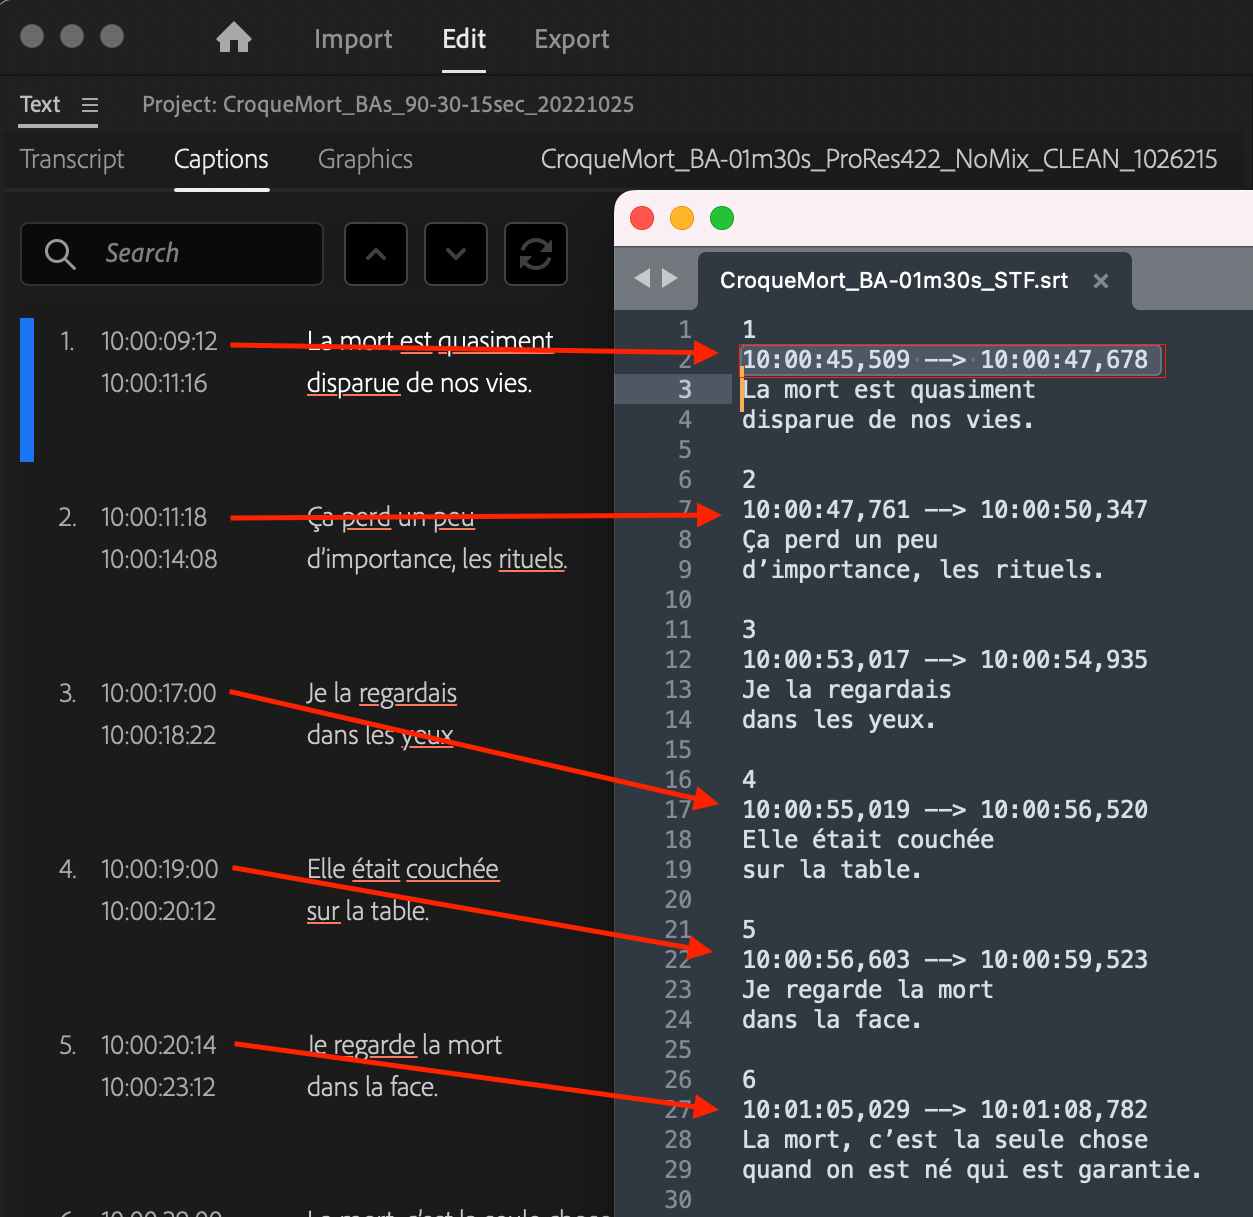Click the green zoom traffic light button
This screenshot has height=1217, width=1253.
(721, 217)
